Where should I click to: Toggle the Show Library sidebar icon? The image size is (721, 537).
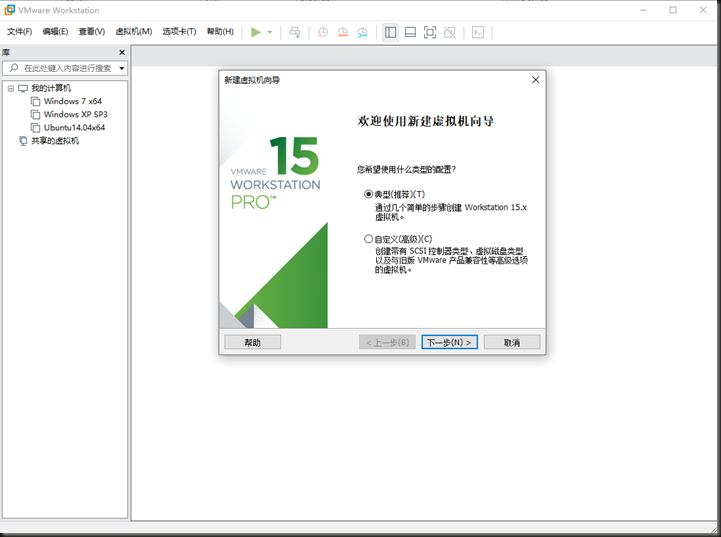[x=390, y=32]
